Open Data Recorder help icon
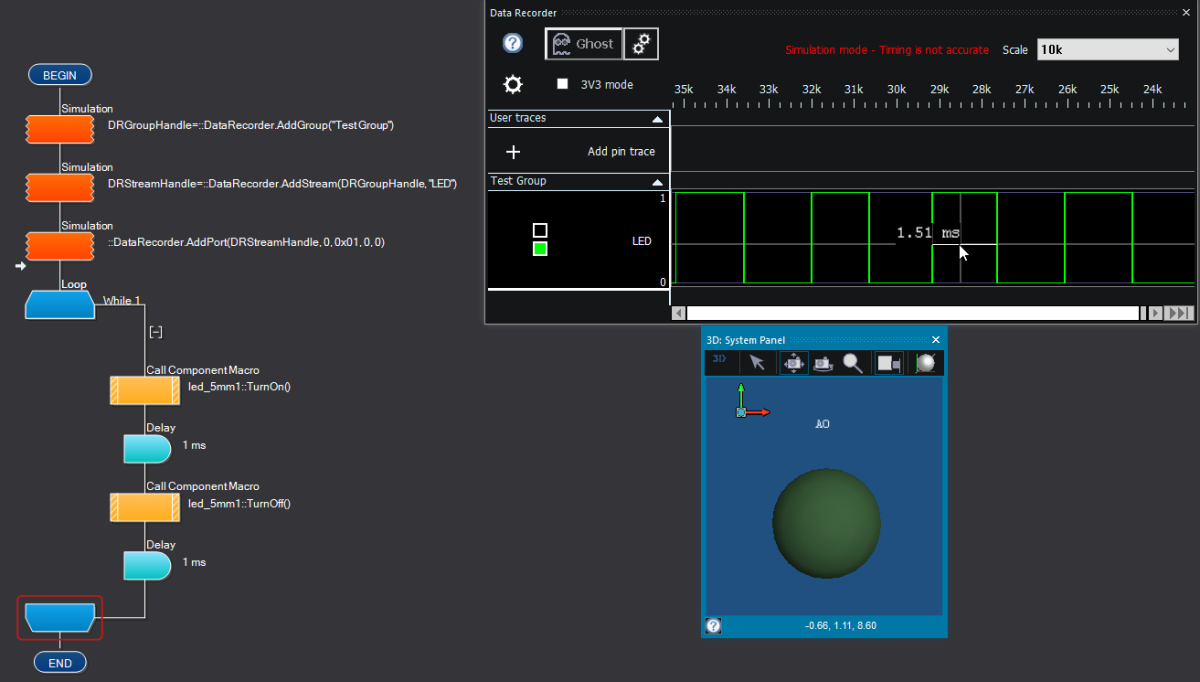This screenshot has height=682, width=1200. pos(512,43)
